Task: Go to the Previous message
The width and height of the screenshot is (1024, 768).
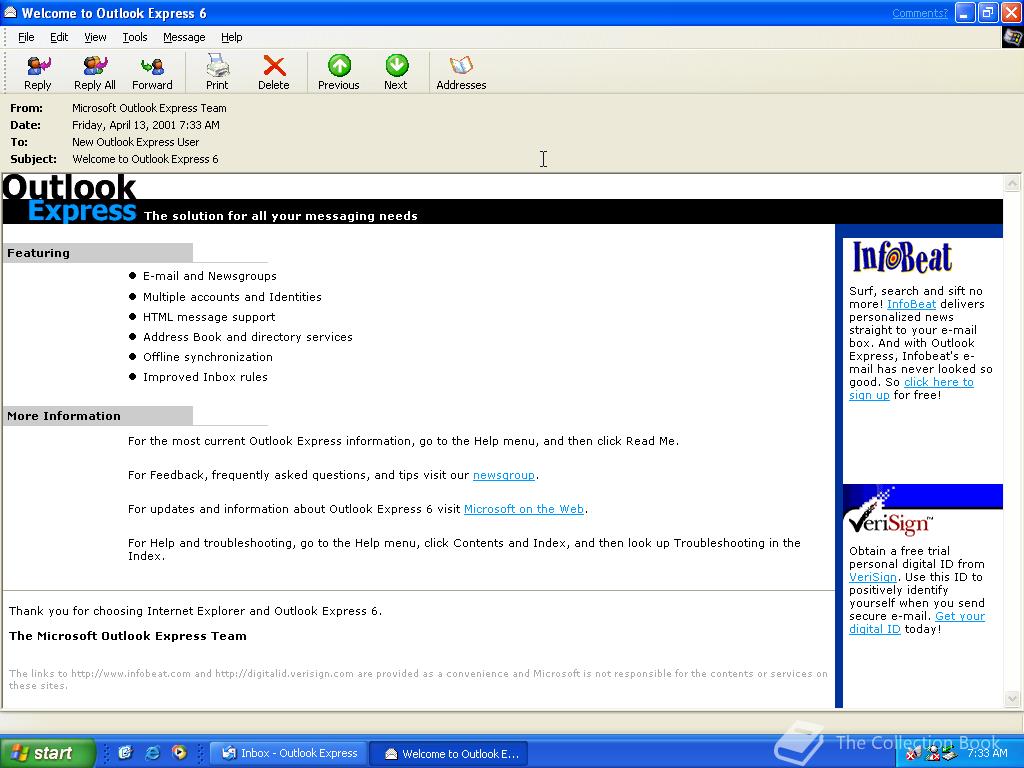Action: [339, 72]
